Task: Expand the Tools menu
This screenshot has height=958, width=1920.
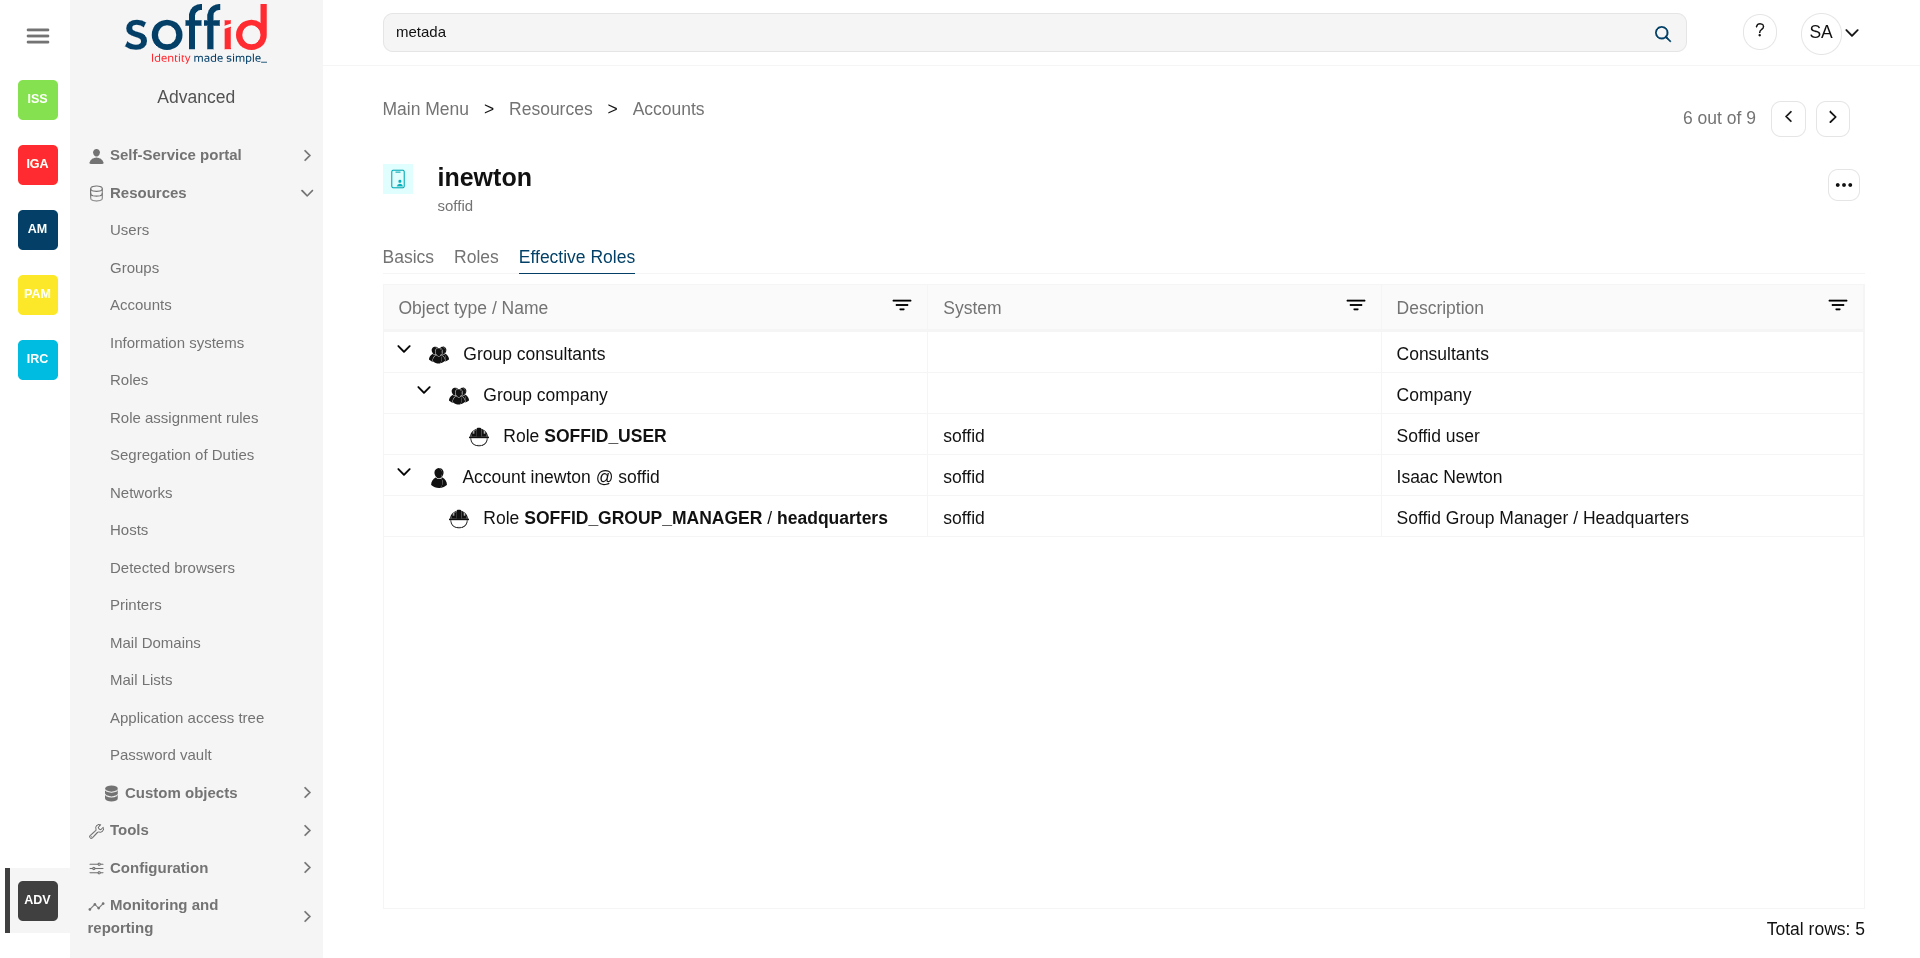Action: point(307,831)
